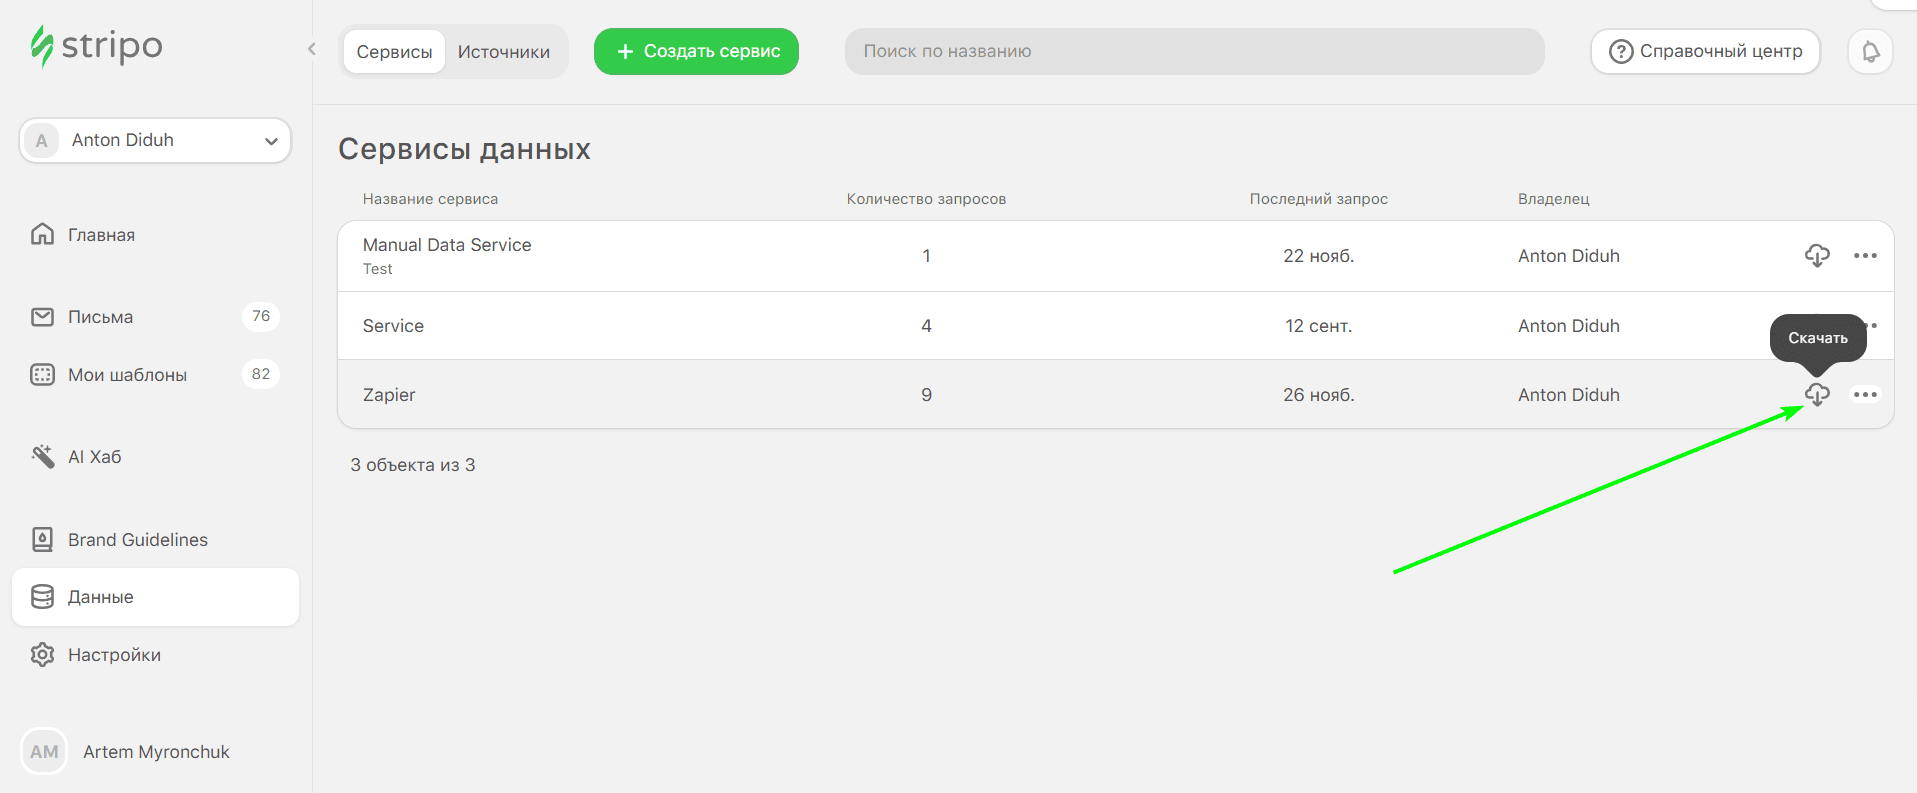The width and height of the screenshot is (1917, 793).
Task: Open Письма in the sidebar
Action: [x=100, y=317]
